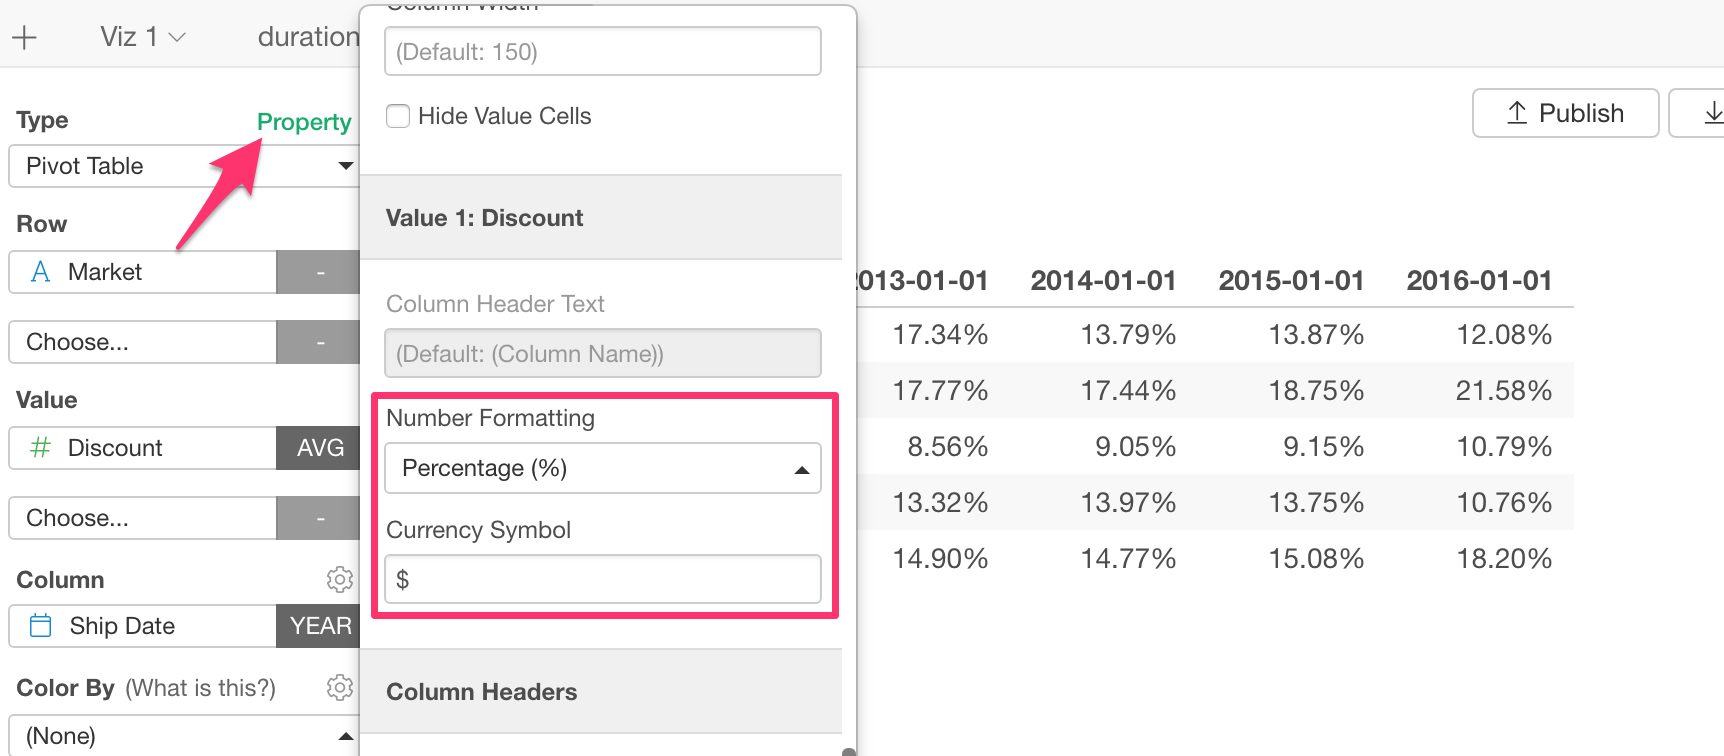This screenshot has width=1724, height=756.
Task: Open the Color By settings gear icon
Action: (340, 687)
